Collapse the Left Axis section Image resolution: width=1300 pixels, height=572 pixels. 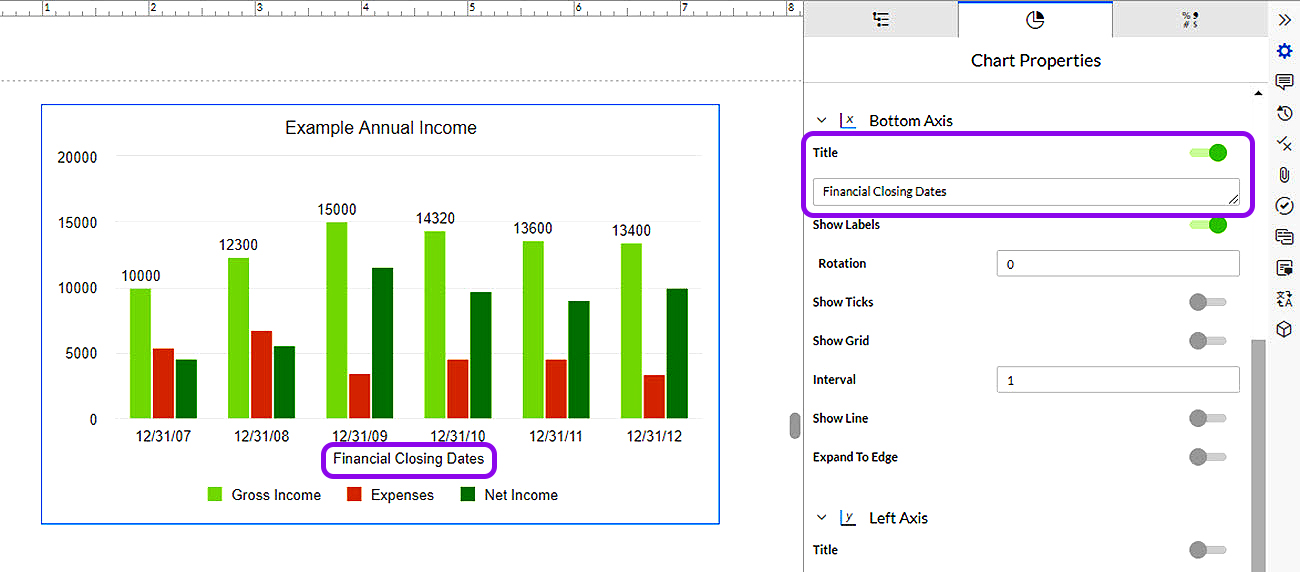[822, 518]
